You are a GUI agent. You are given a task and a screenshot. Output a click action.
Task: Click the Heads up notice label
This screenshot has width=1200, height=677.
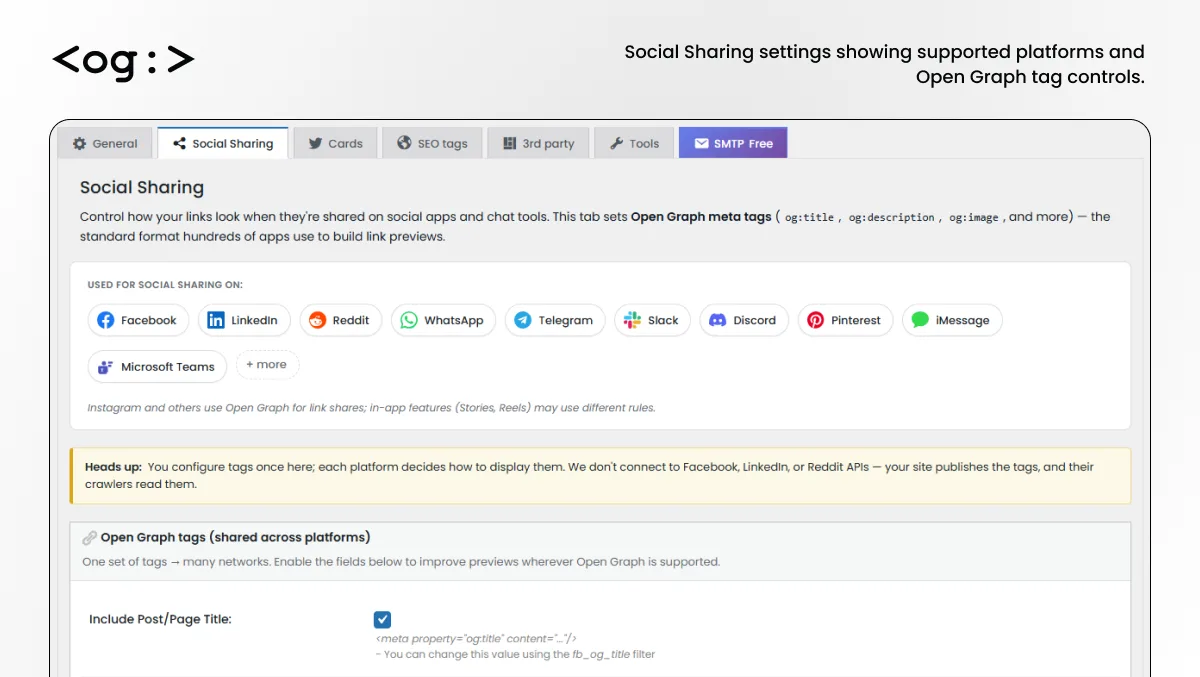click(113, 467)
